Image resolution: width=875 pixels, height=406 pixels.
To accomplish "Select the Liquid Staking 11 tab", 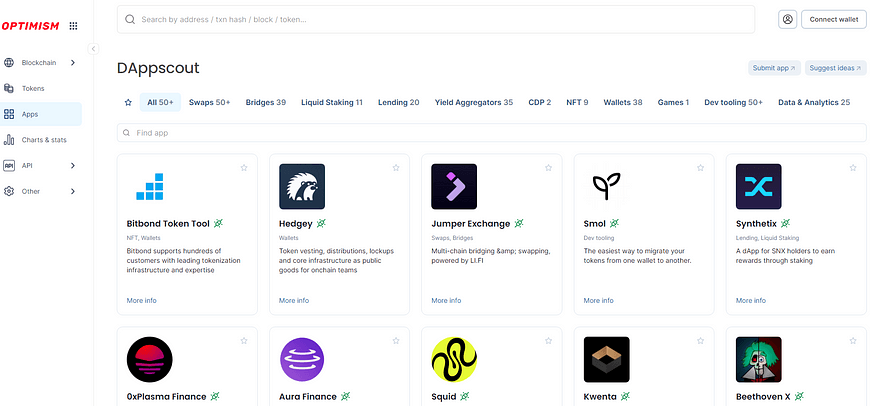I will [x=332, y=103].
